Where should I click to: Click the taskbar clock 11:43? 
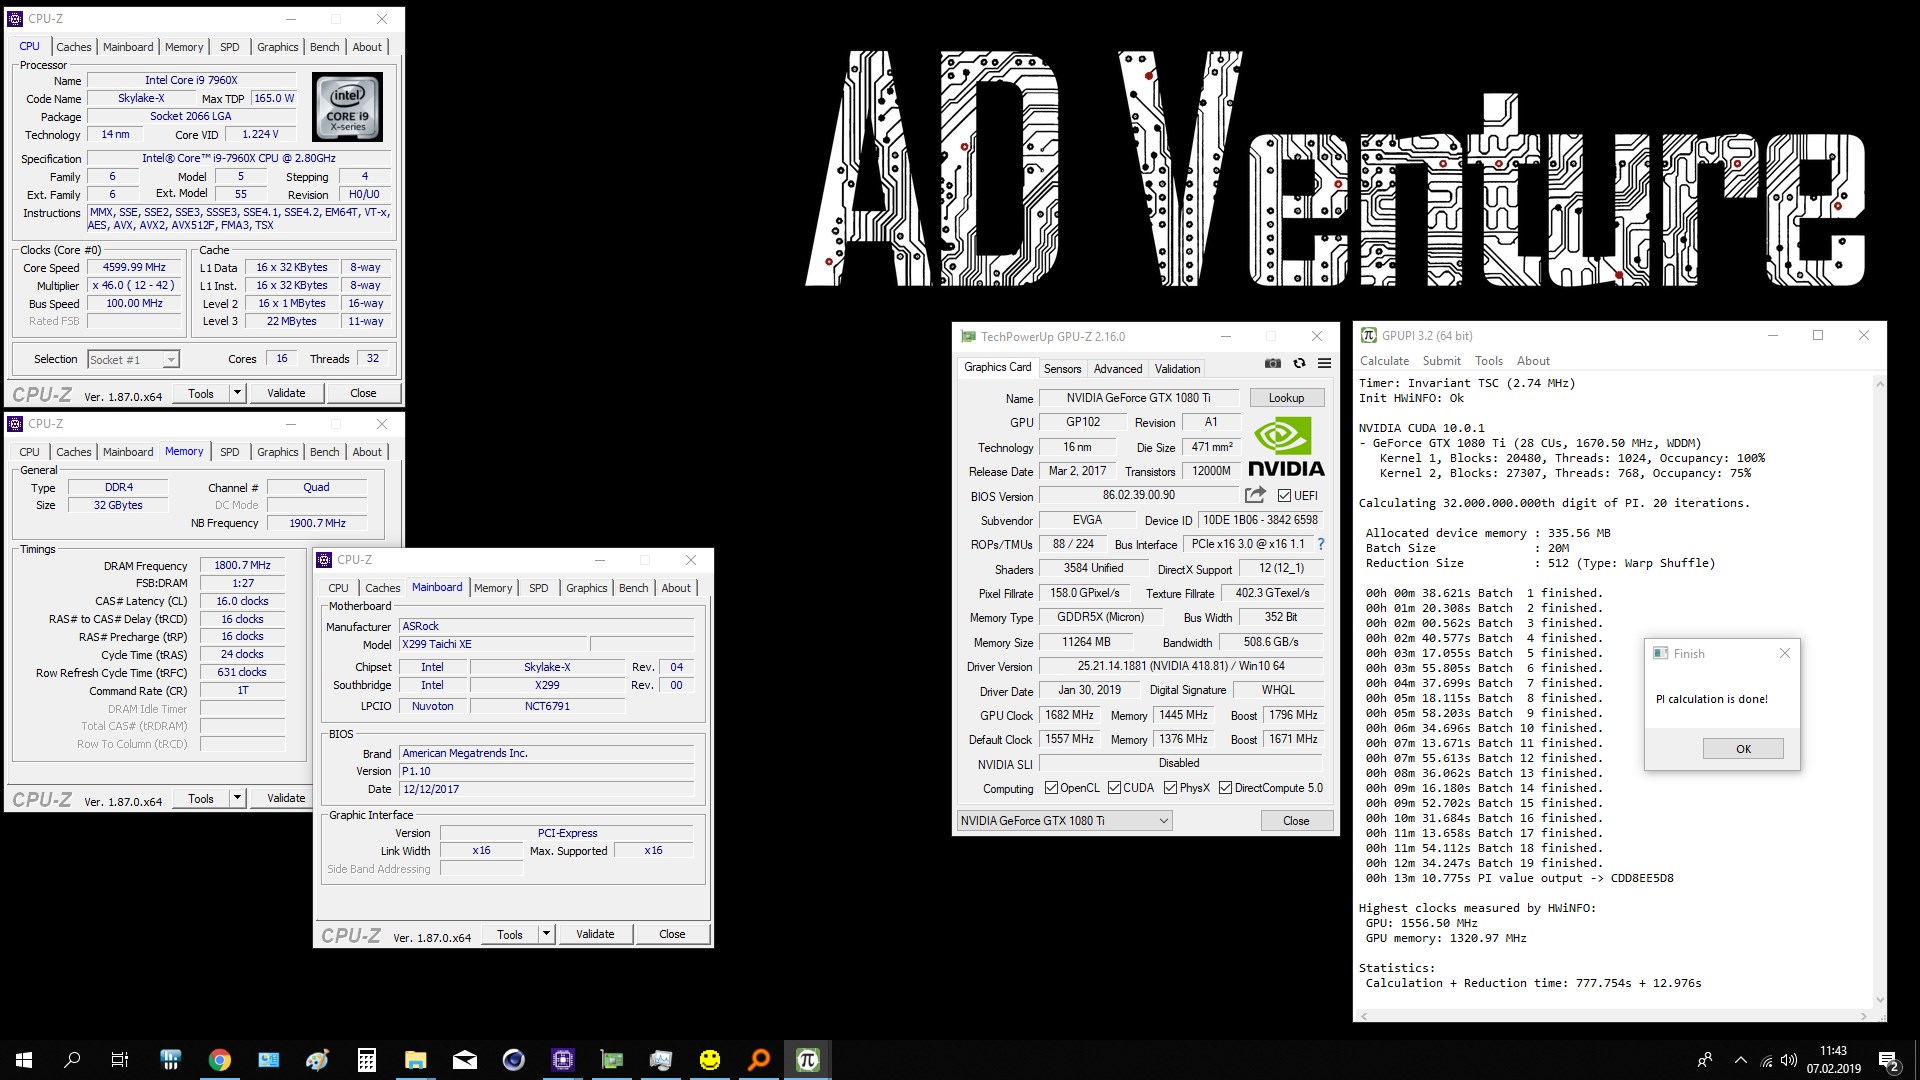pyautogui.click(x=1833, y=1051)
